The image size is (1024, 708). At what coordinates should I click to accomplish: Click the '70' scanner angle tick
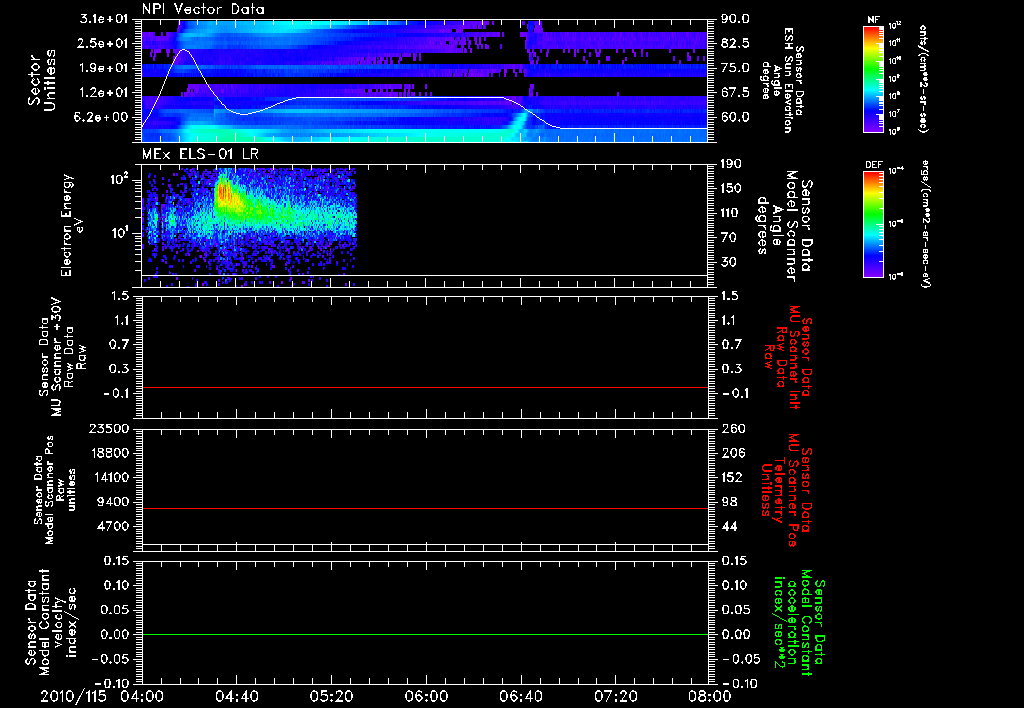click(x=729, y=238)
